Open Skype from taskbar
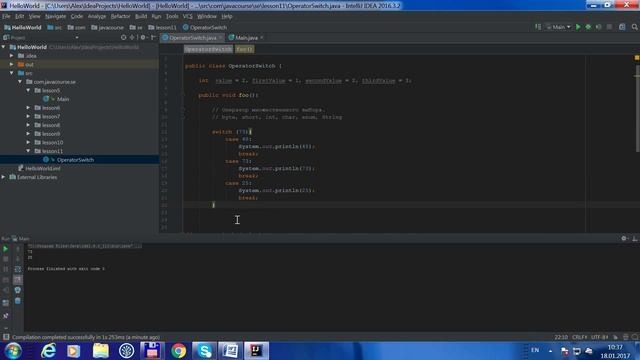 (x=204, y=351)
